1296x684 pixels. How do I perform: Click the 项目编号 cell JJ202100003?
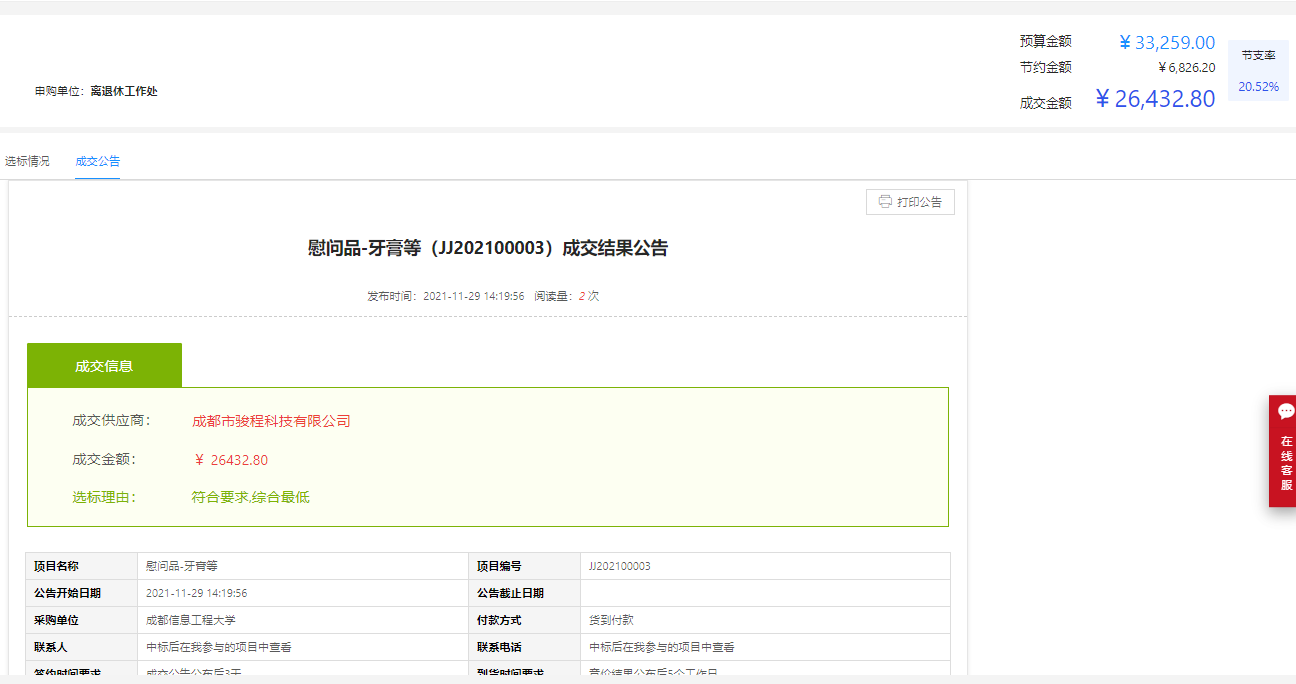click(x=620, y=566)
